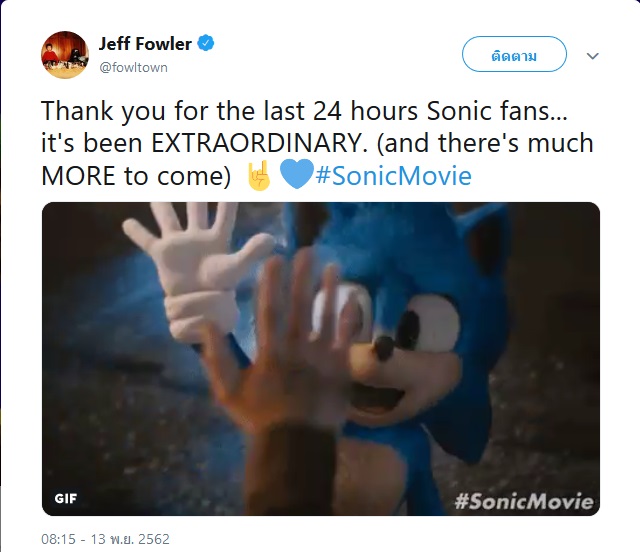Click the blue verified badge

[x=207, y=45]
